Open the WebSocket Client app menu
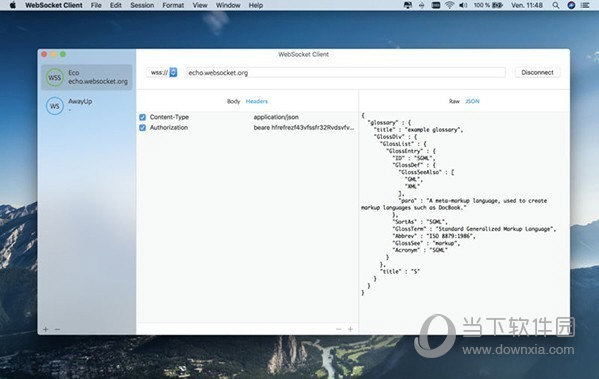Image resolution: width=599 pixels, height=379 pixels. (54, 5)
